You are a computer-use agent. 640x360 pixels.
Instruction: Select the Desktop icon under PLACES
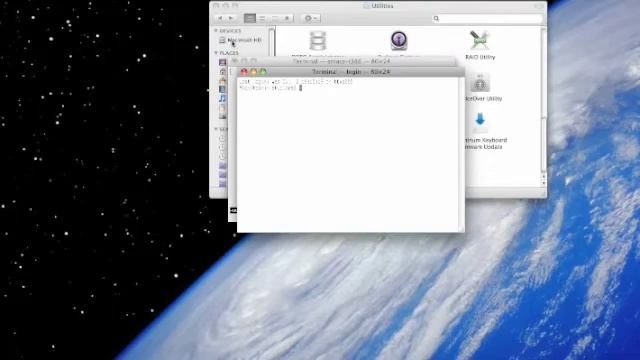(222, 62)
